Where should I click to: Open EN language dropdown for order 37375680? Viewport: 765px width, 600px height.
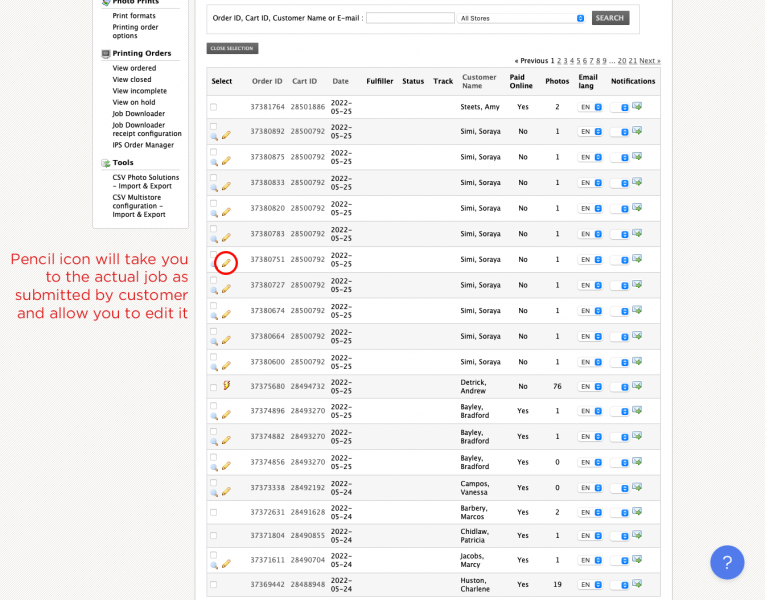[x=590, y=386]
